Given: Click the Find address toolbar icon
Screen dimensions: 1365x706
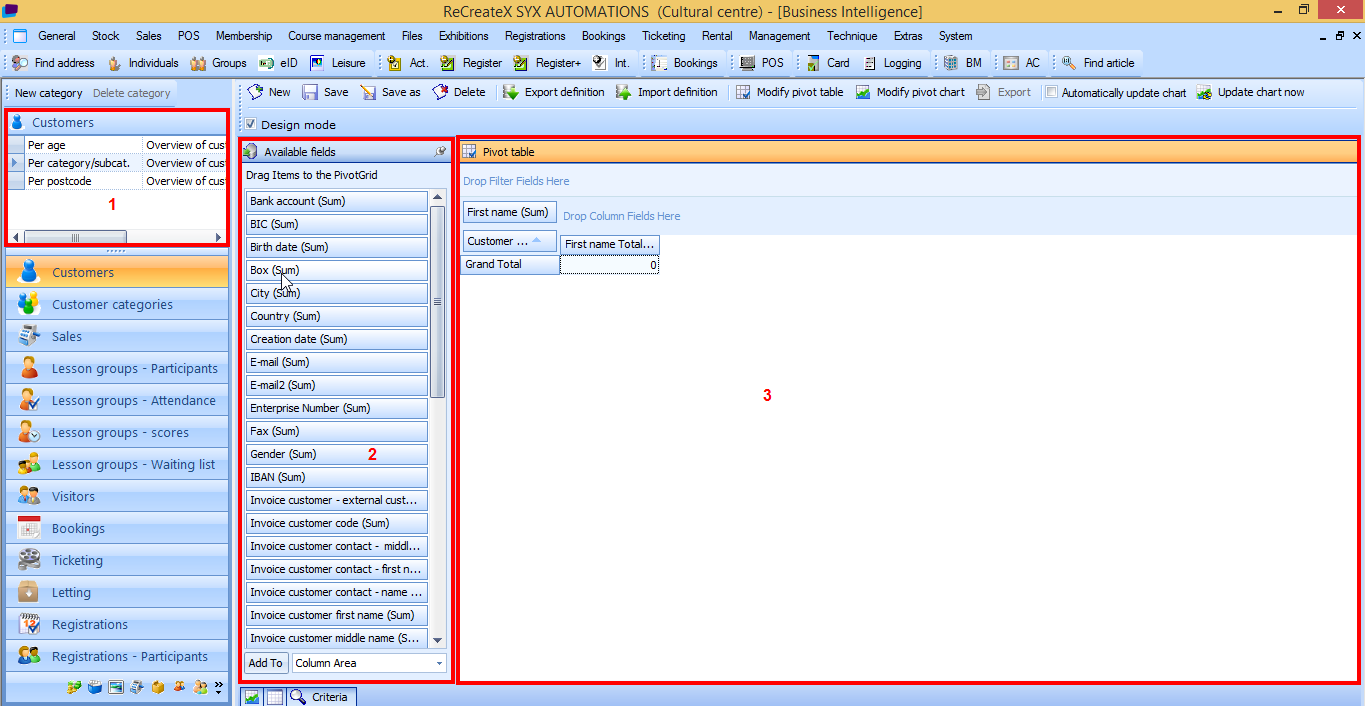Looking at the screenshot, I should tap(20, 63).
